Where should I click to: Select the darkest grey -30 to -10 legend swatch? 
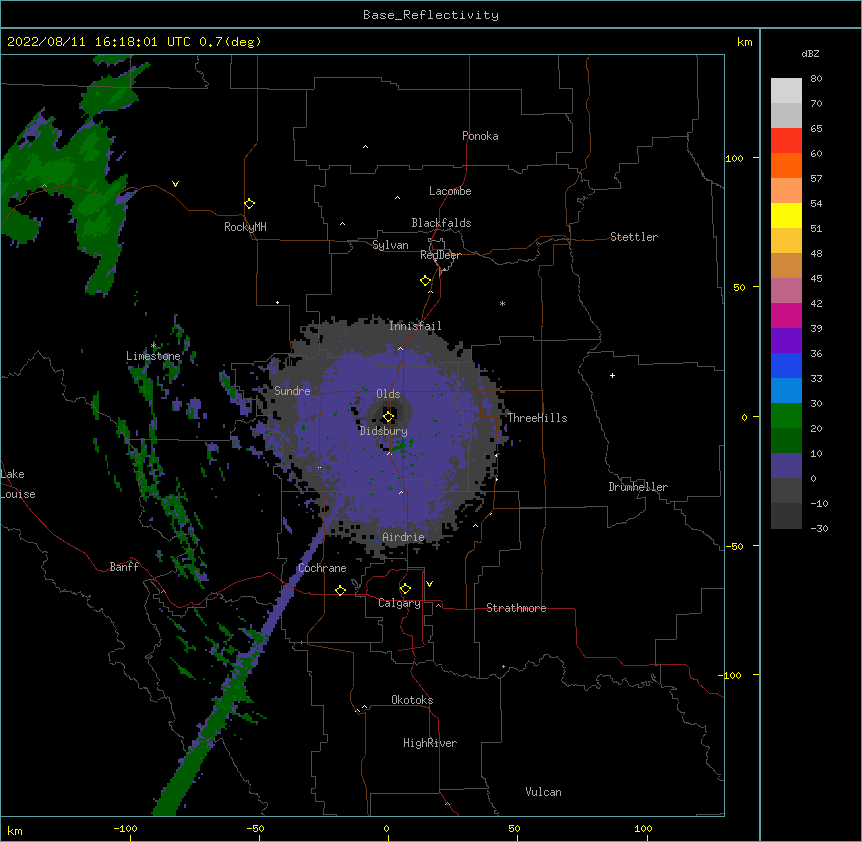786,516
